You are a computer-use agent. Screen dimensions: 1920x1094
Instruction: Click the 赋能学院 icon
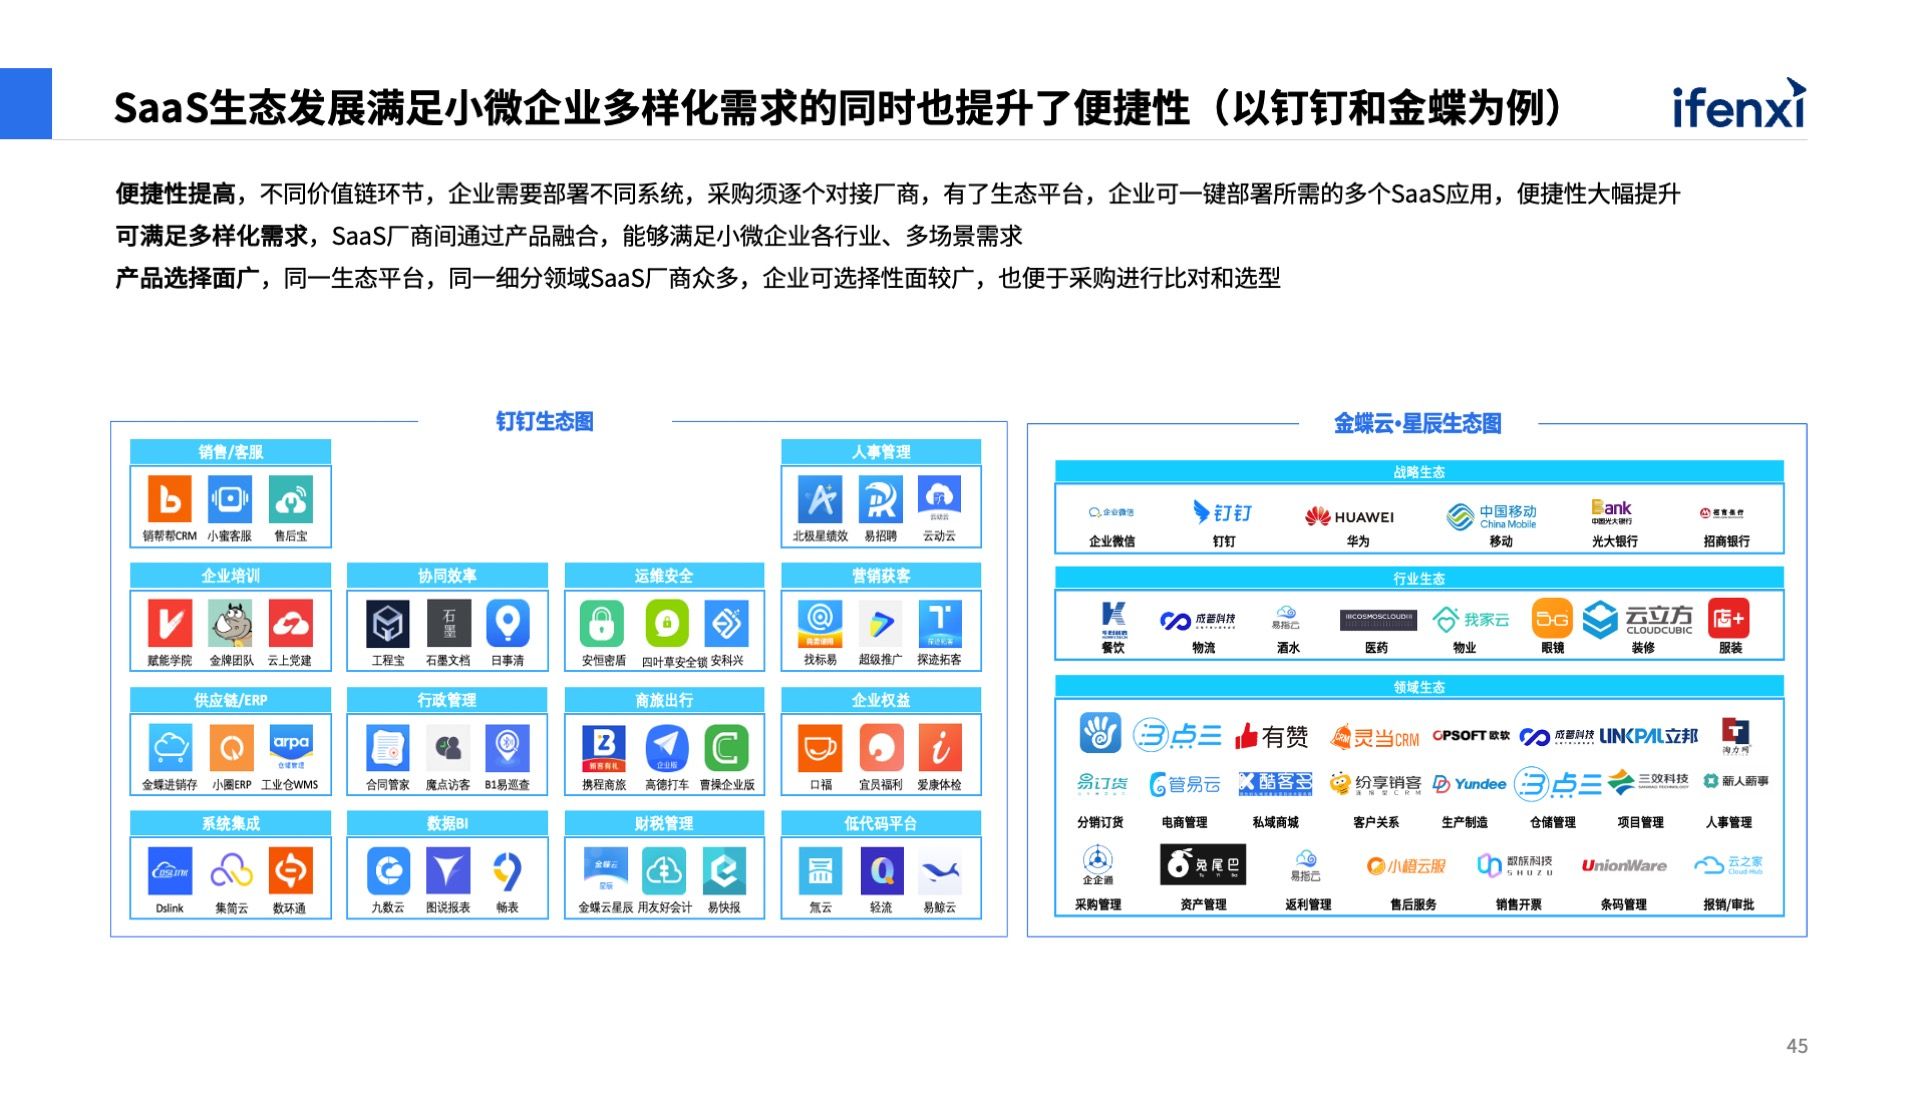pos(170,623)
